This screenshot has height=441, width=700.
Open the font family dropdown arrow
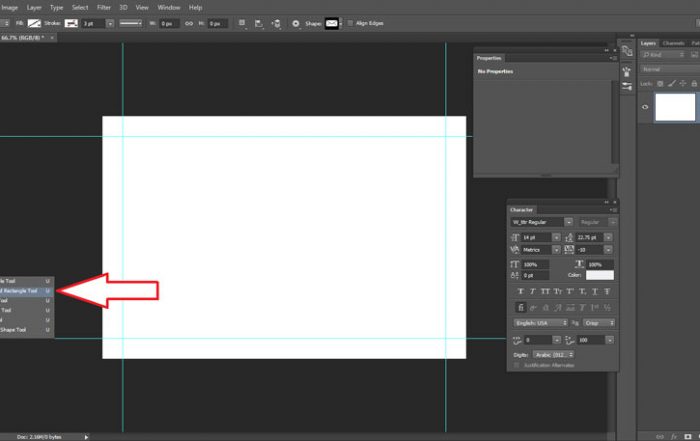568,222
